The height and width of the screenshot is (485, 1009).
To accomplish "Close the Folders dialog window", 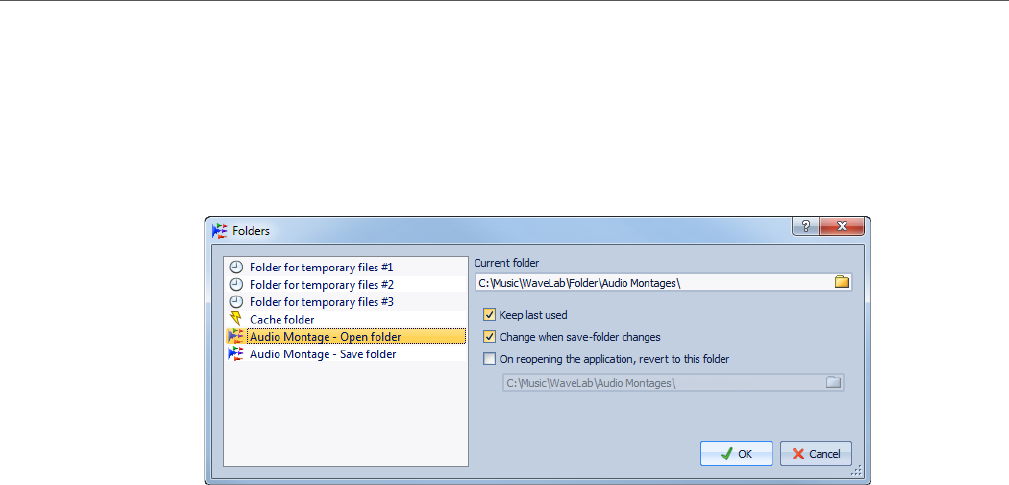I will coord(843,227).
